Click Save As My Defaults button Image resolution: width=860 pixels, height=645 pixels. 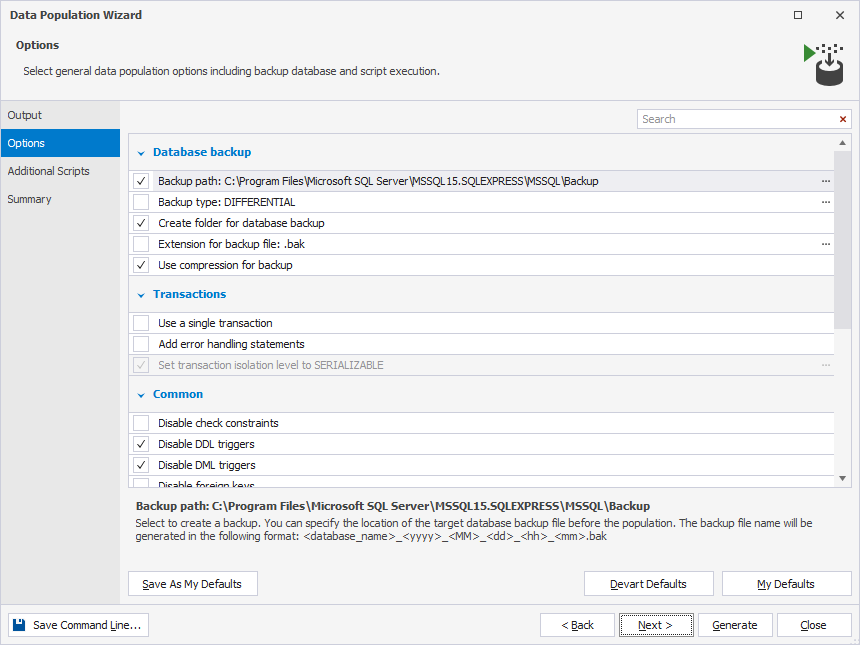click(193, 584)
